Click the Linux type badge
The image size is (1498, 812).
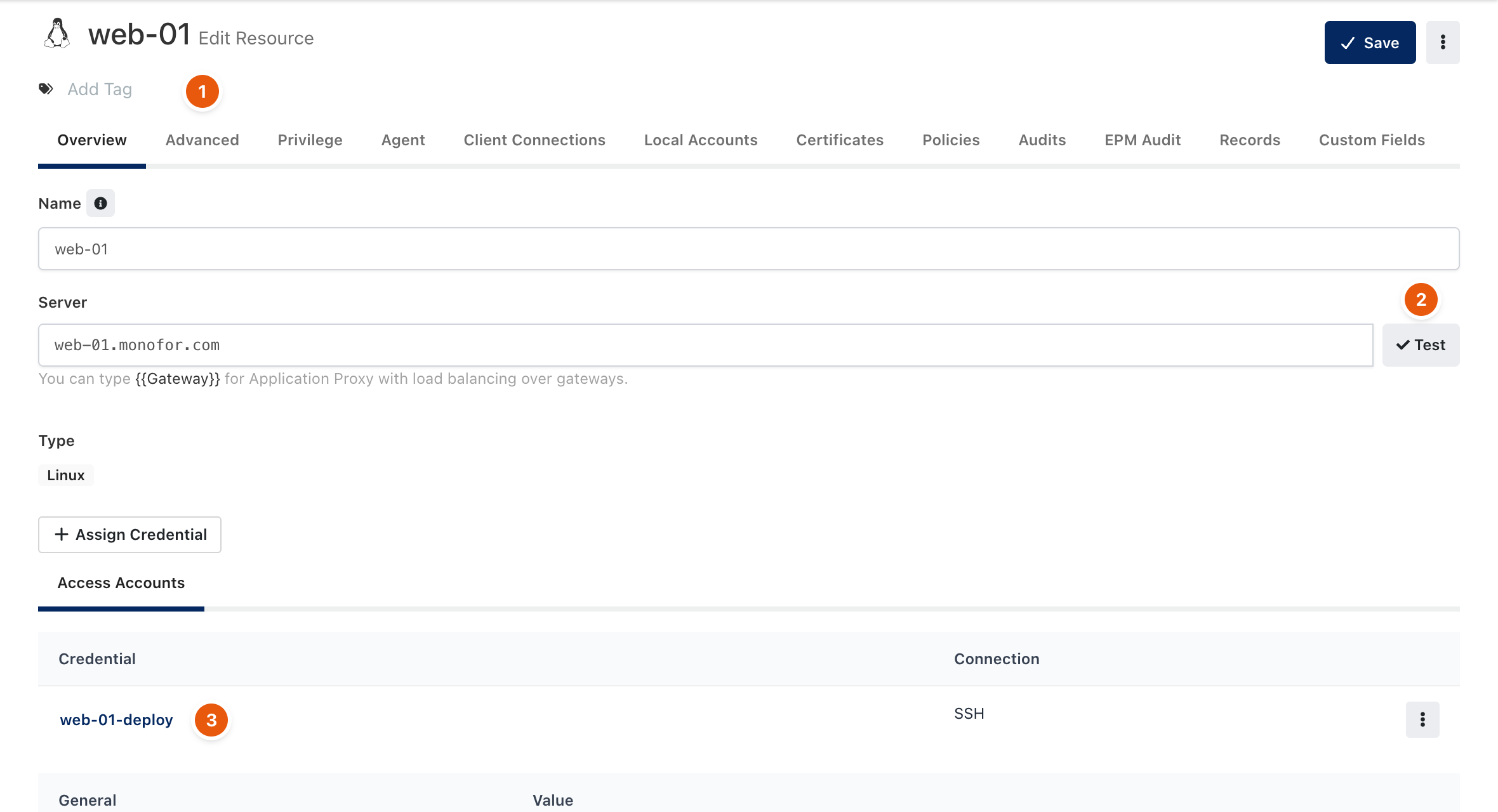click(66, 475)
